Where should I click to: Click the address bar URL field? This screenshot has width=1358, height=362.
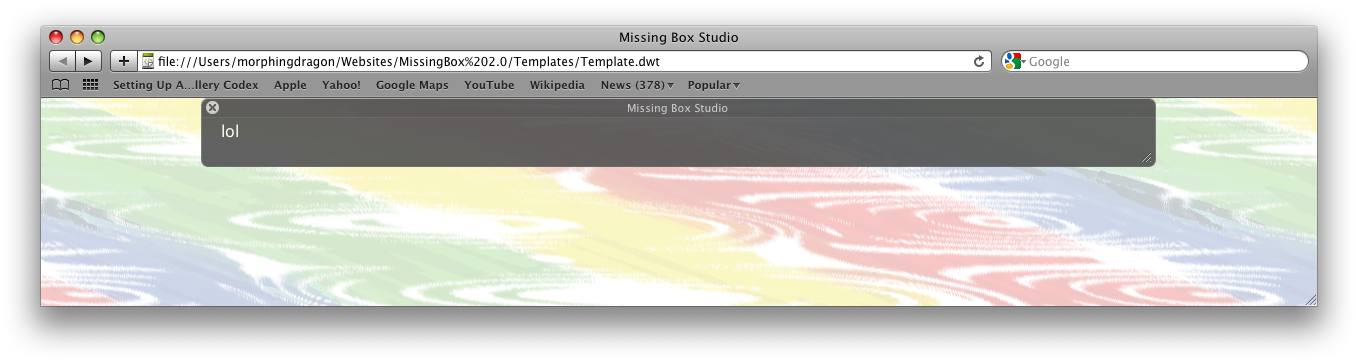click(563, 61)
